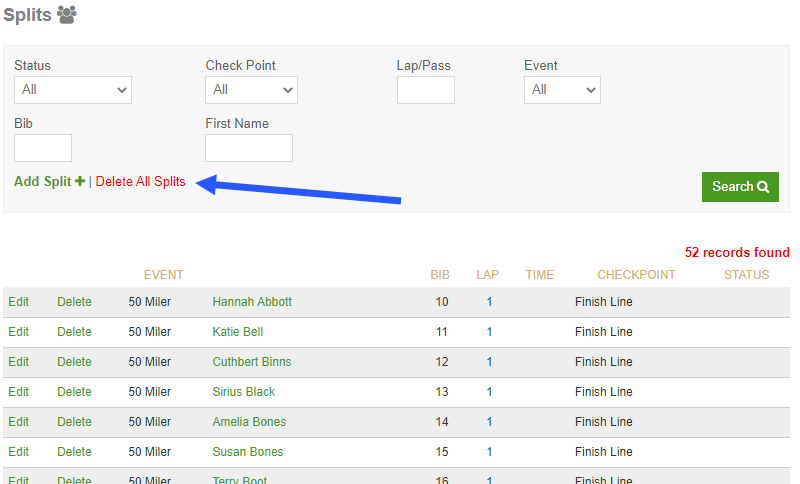
Task: Select the First Name text field
Action: [249, 148]
